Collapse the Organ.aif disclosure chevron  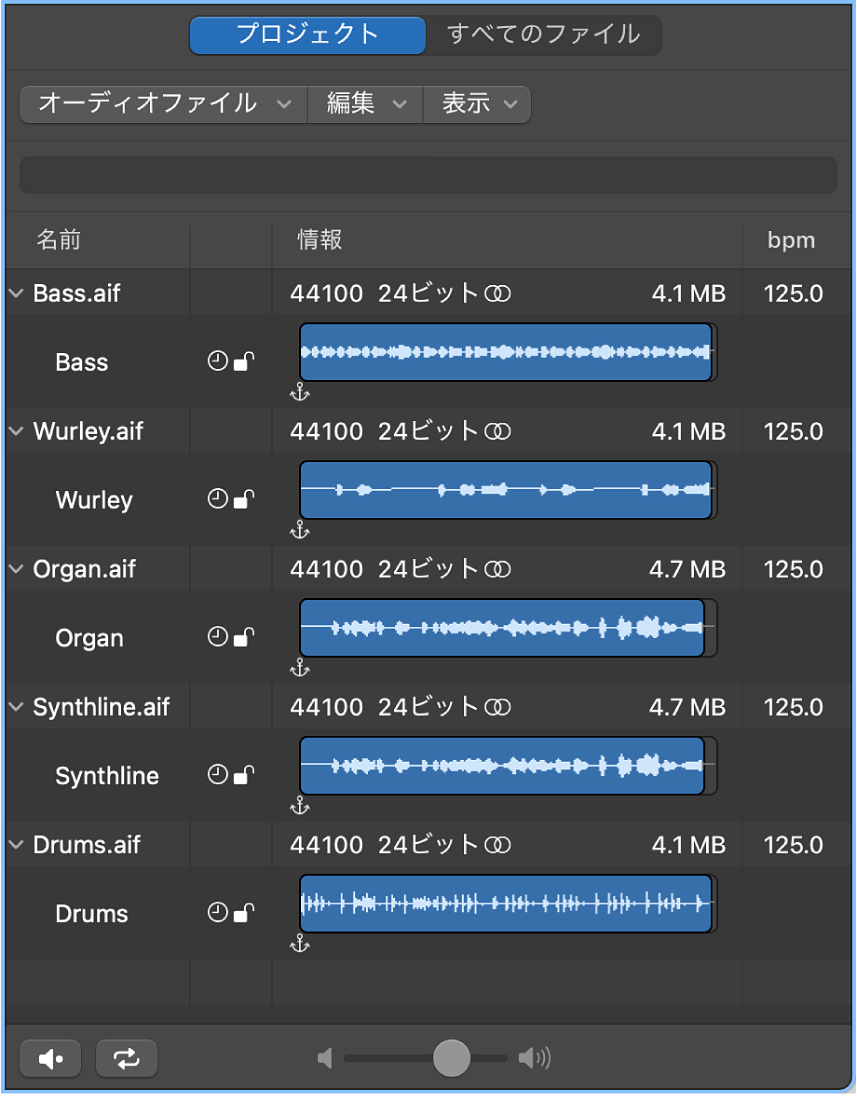point(16,569)
